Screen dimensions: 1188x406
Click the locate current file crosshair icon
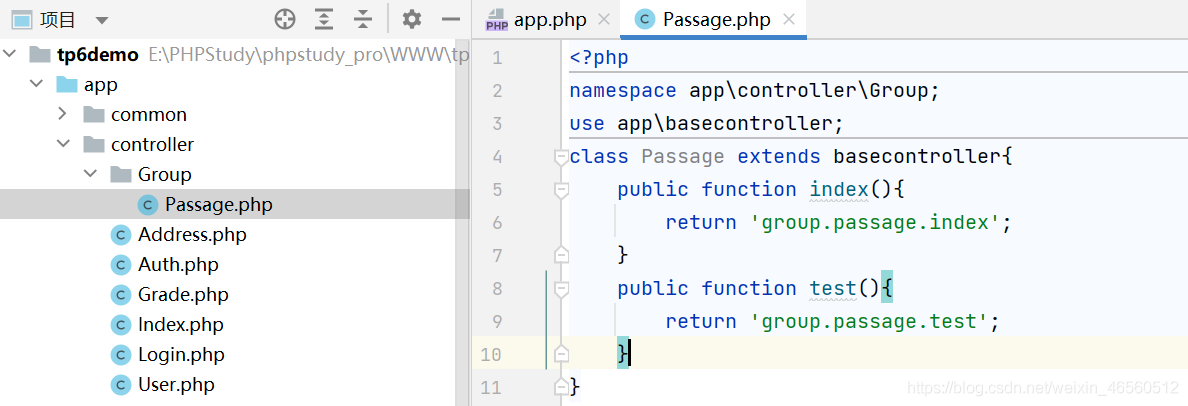[285, 20]
